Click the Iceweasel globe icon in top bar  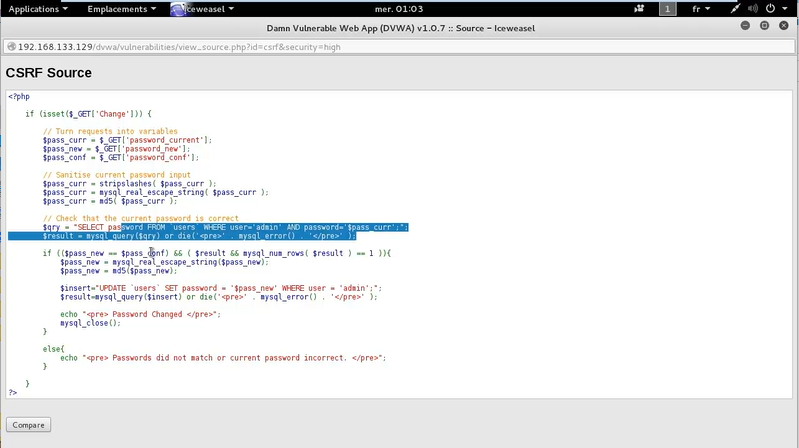(x=178, y=9)
